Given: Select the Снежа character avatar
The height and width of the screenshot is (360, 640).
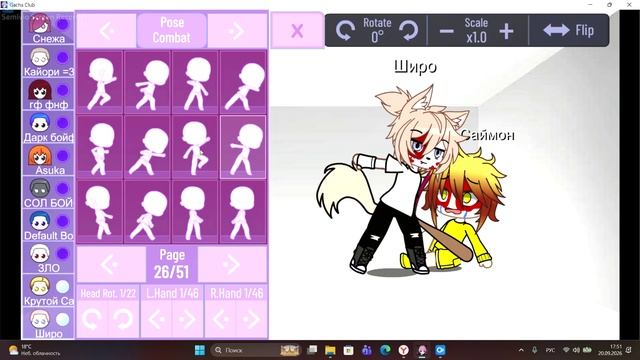Looking at the screenshot, I should point(40,24).
